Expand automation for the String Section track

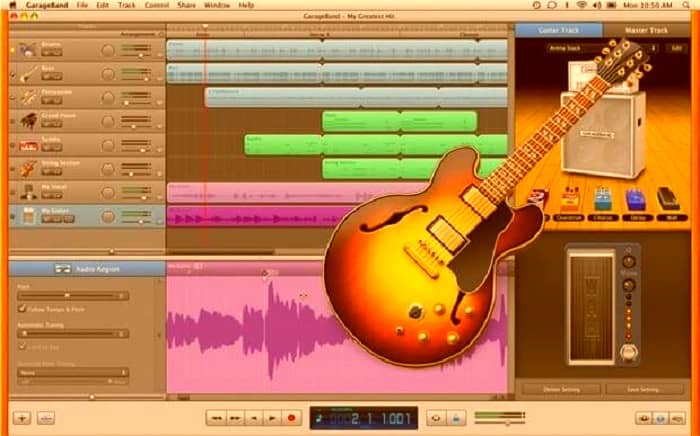pos(159,174)
